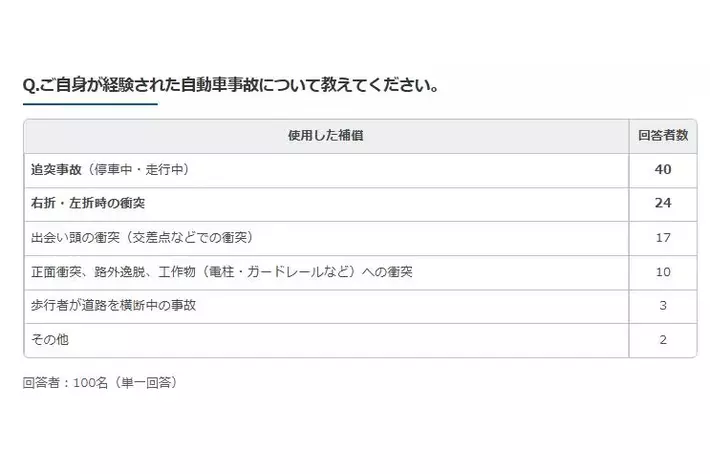Screen dimensions: 710x474
Task: Click the respondent count 2
Action: point(662,340)
